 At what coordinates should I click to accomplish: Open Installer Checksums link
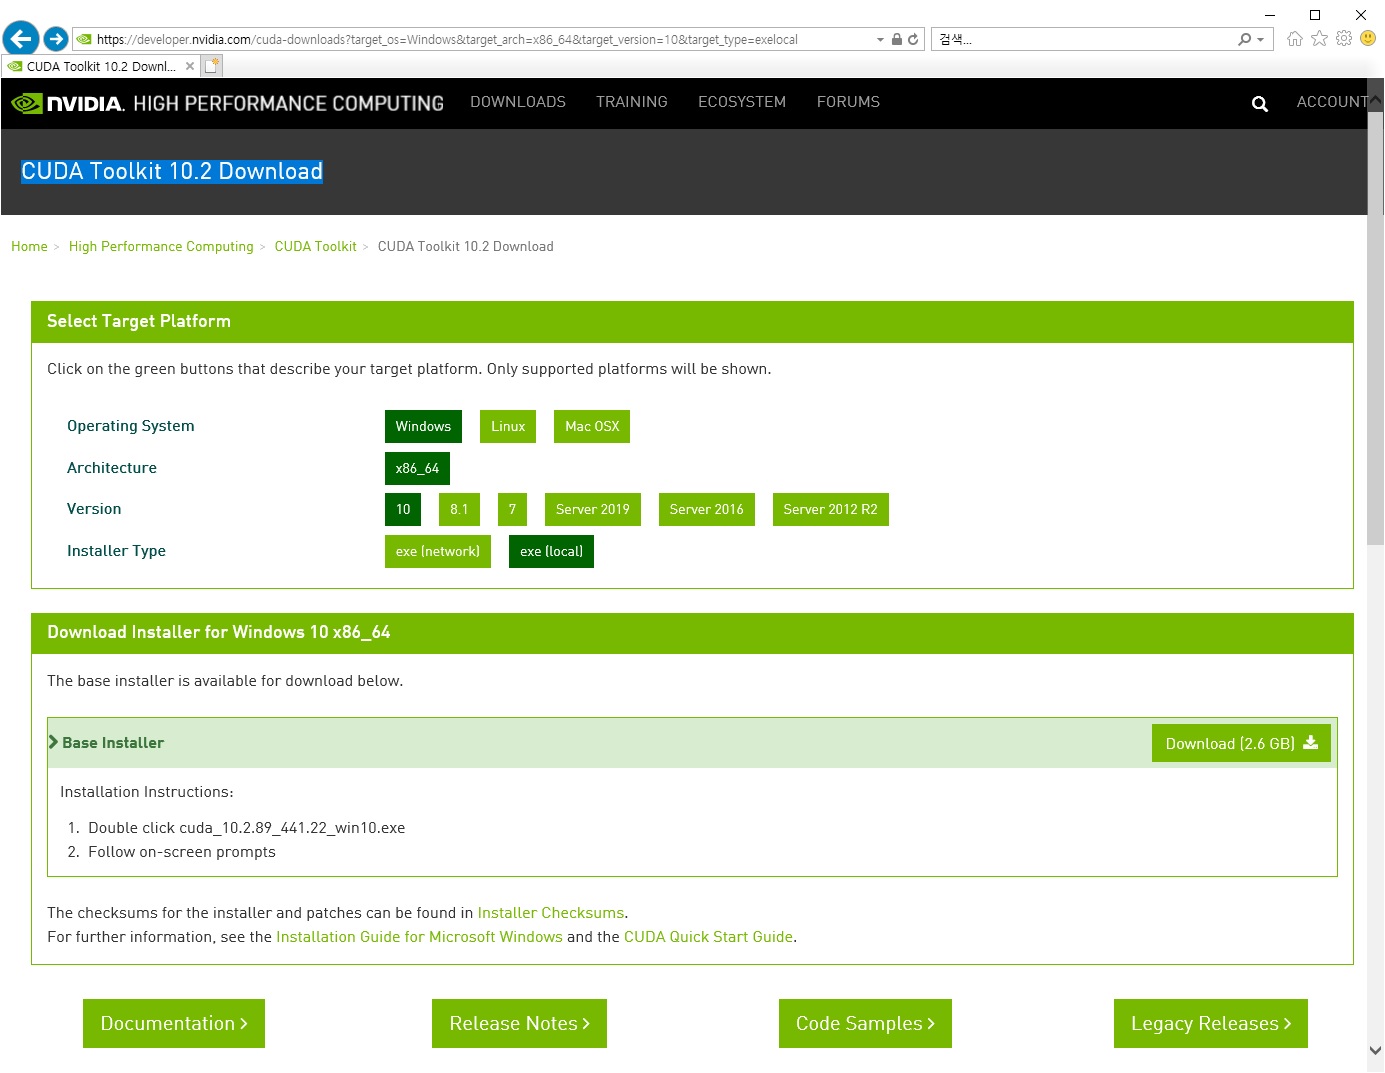point(551,913)
